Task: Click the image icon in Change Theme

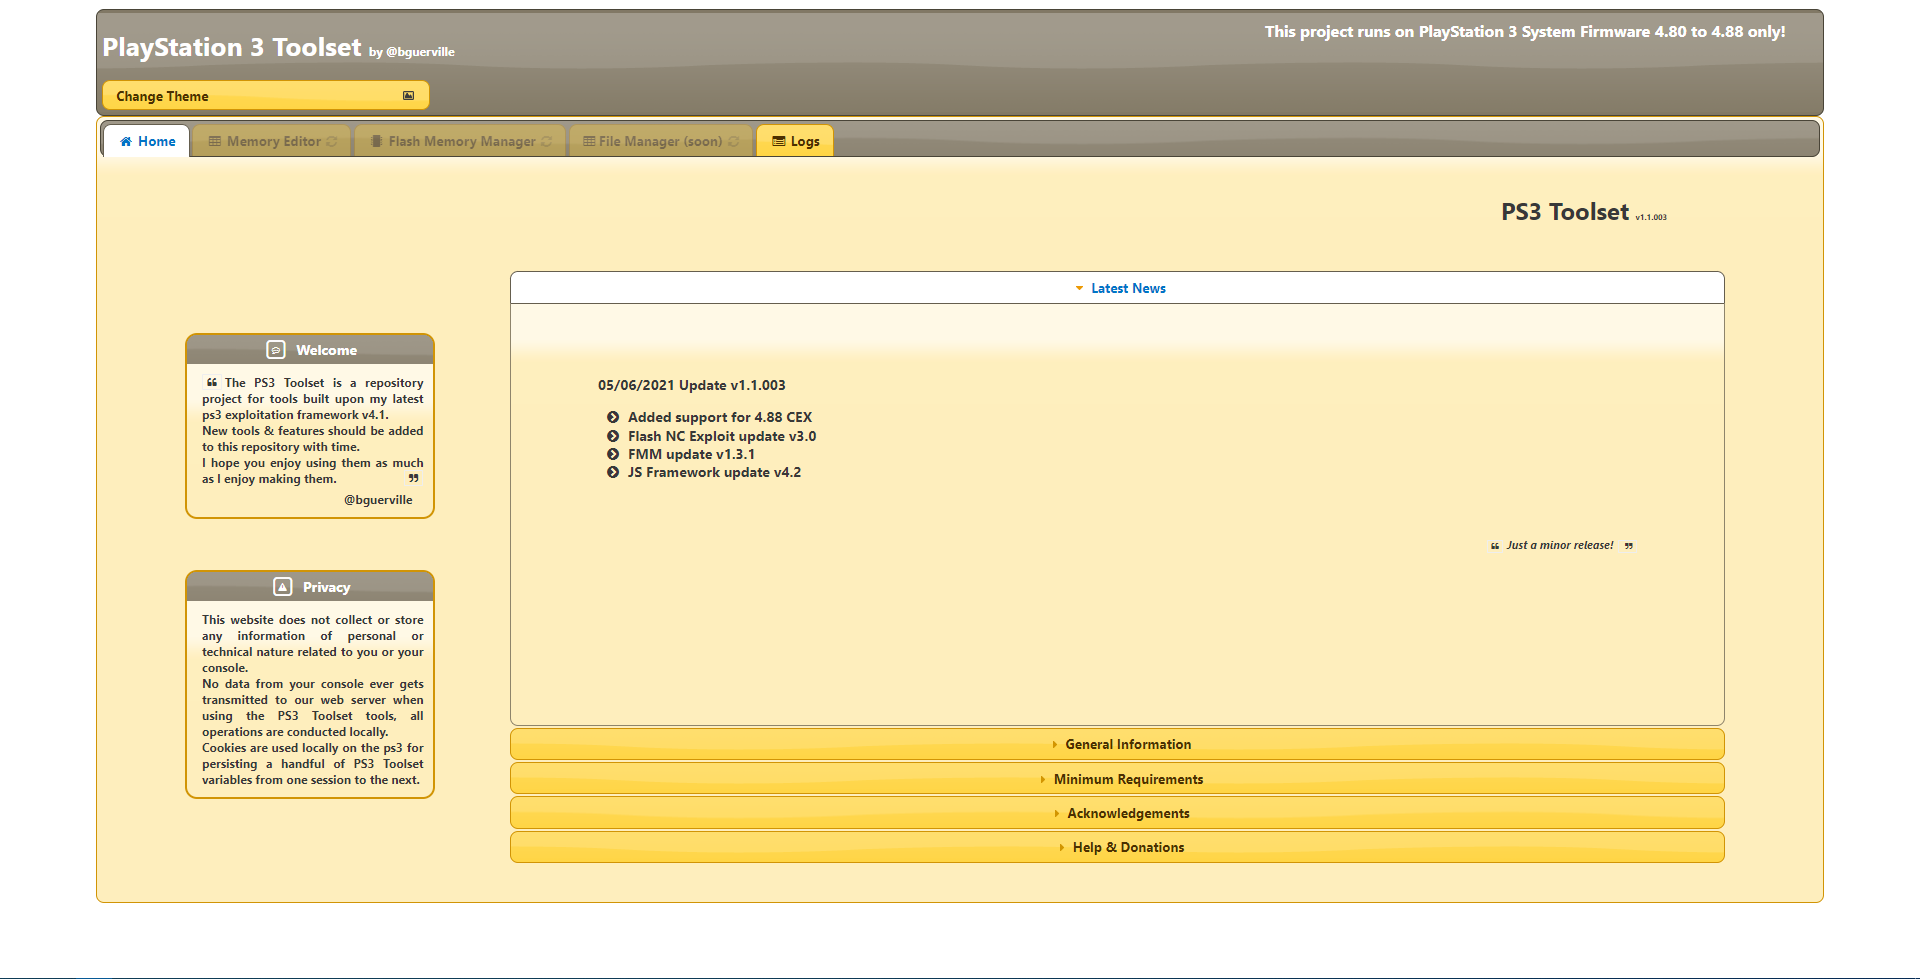Action: click(x=408, y=96)
